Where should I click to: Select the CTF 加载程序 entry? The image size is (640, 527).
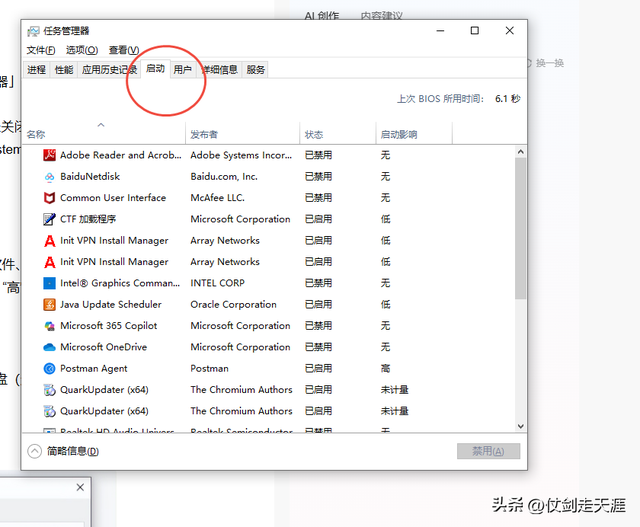[x=88, y=219]
